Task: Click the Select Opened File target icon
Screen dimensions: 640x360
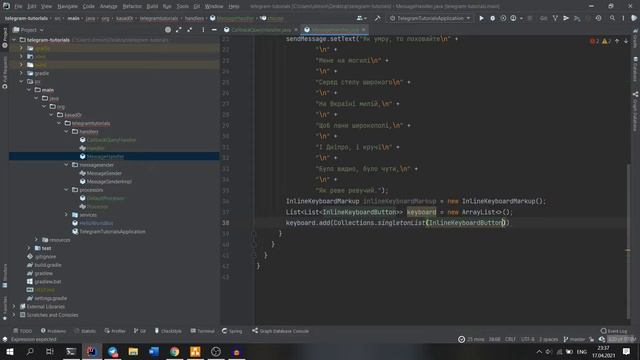Action: (168, 30)
